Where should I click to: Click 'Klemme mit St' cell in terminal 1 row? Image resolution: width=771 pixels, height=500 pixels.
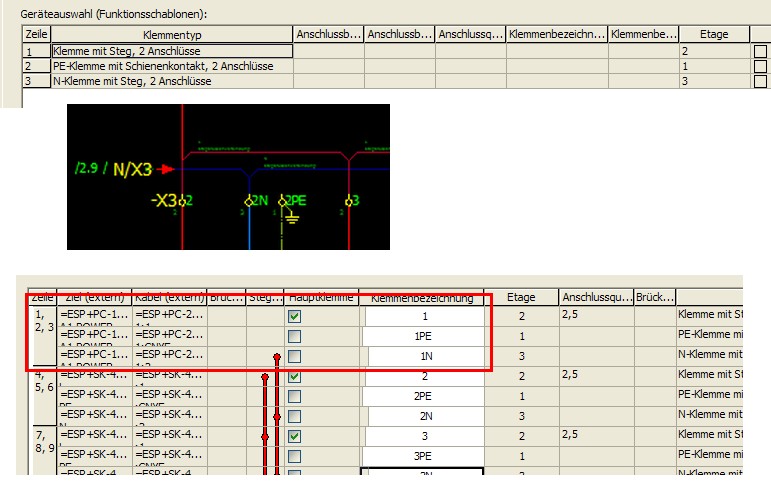710,316
